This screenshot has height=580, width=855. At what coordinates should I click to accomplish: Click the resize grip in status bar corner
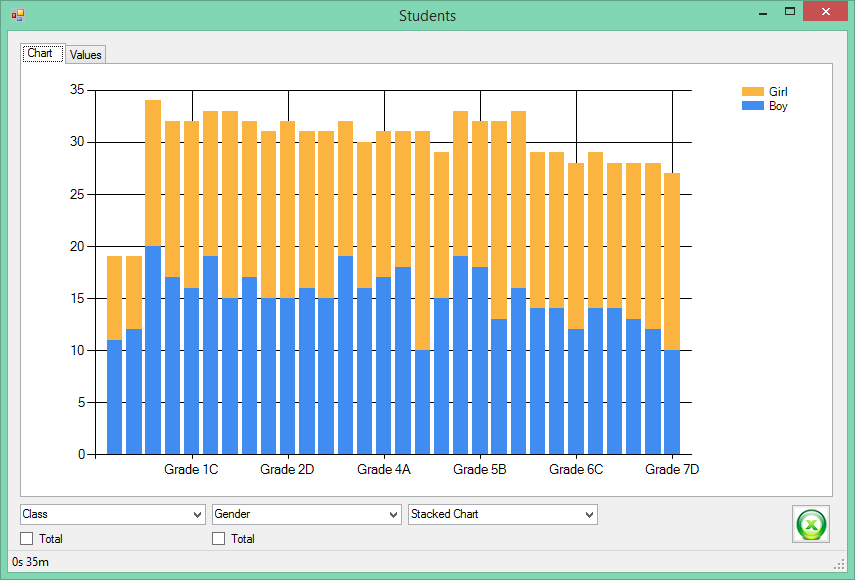(x=839, y=564)
